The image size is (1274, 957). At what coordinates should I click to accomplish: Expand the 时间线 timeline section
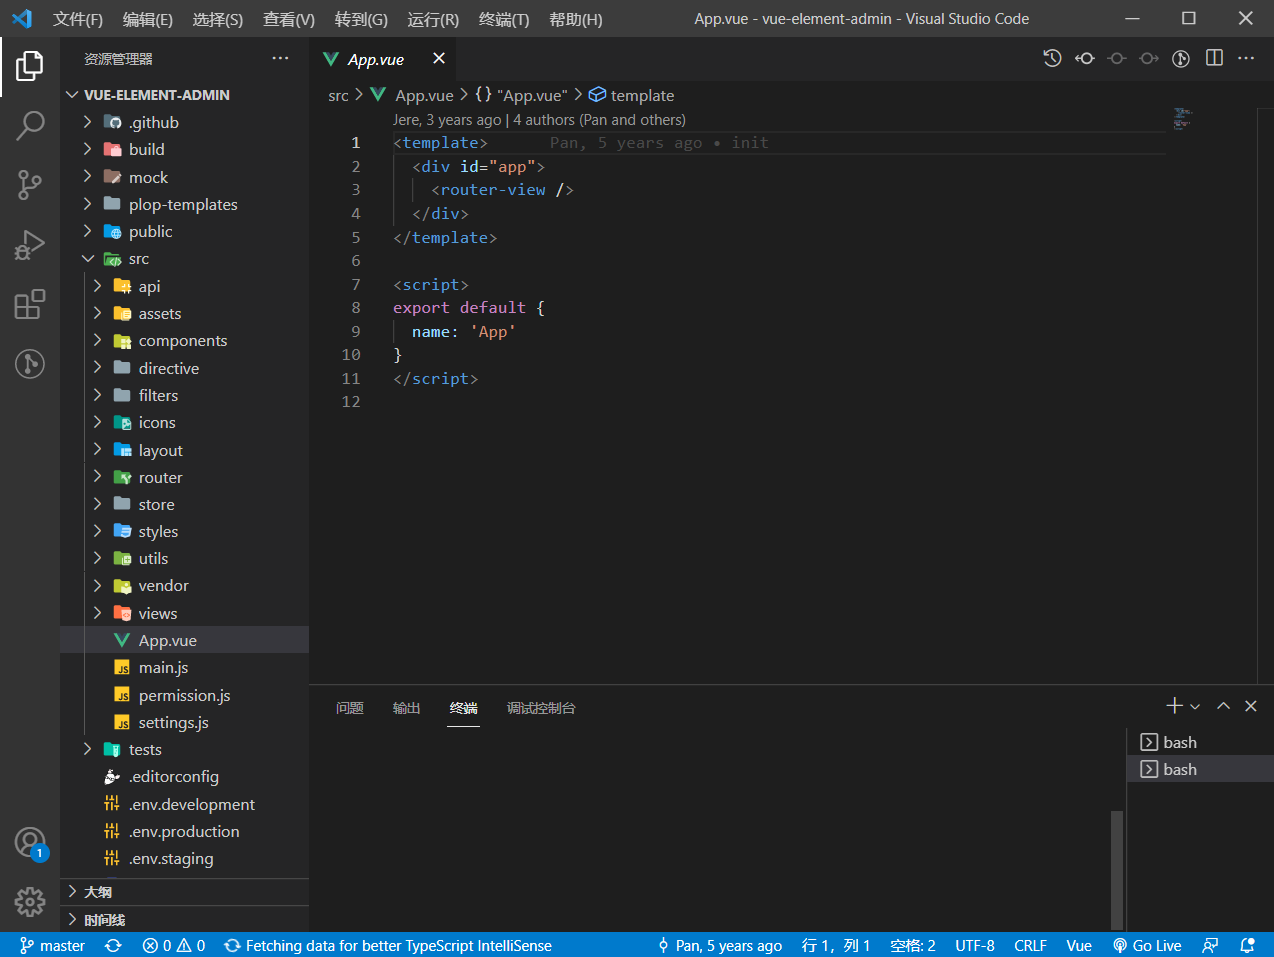[x=185, y=920]
